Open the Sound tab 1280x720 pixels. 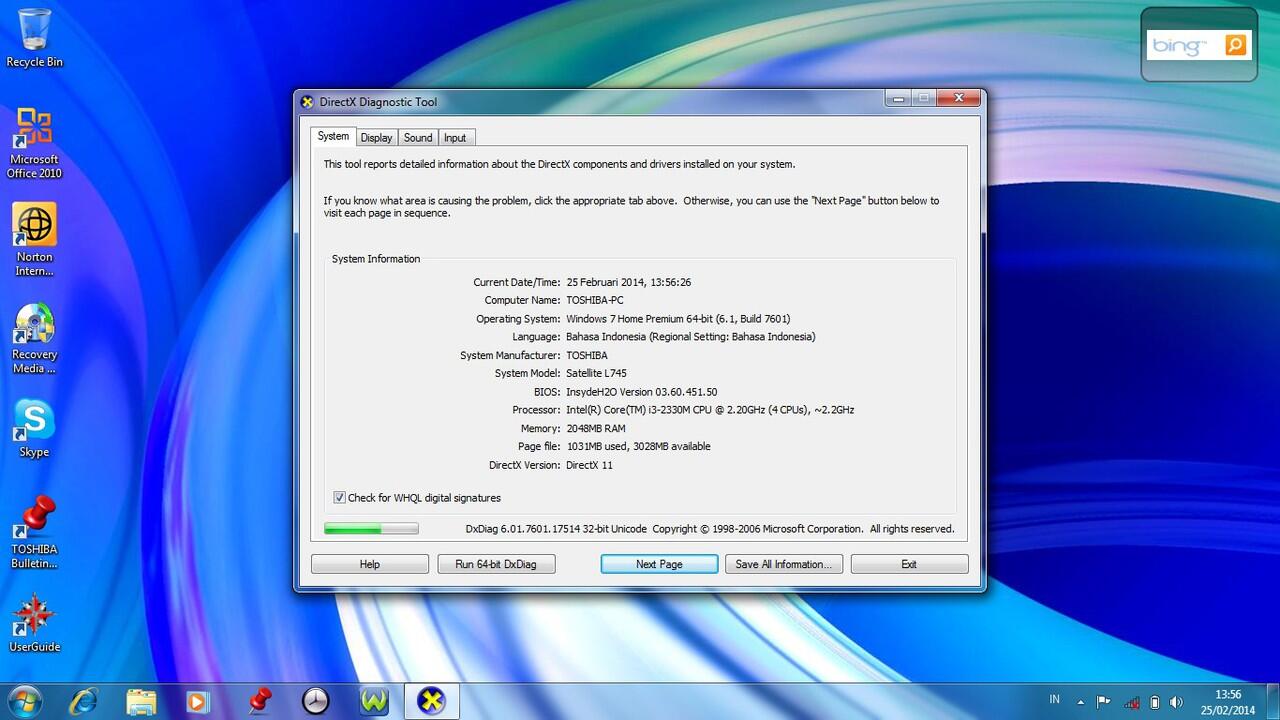(x=418, y=138)
